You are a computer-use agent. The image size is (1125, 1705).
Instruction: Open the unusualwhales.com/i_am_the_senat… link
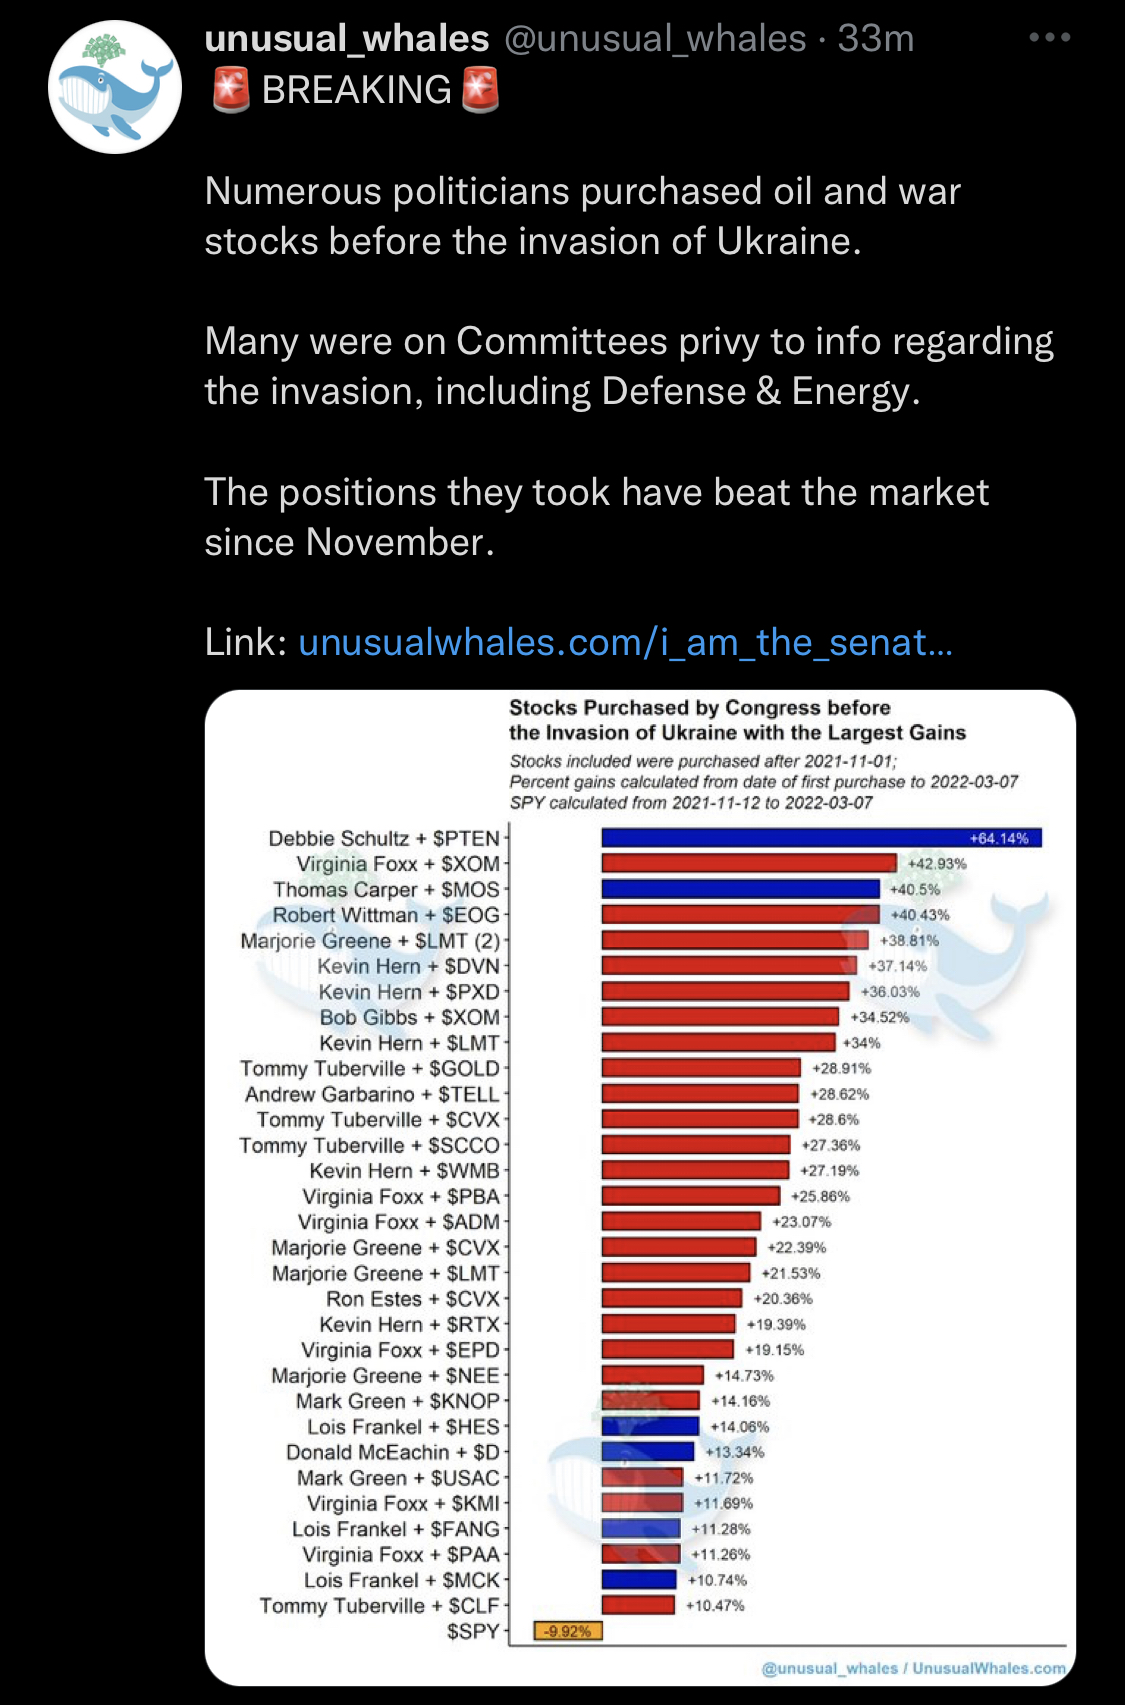625,642
